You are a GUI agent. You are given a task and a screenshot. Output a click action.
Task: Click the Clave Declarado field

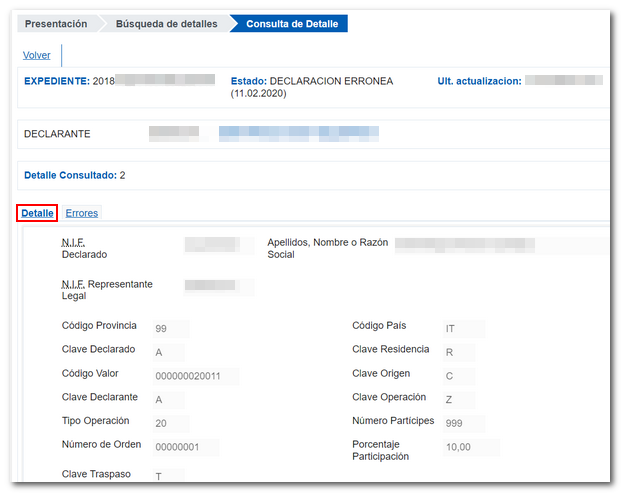(170, 352)
